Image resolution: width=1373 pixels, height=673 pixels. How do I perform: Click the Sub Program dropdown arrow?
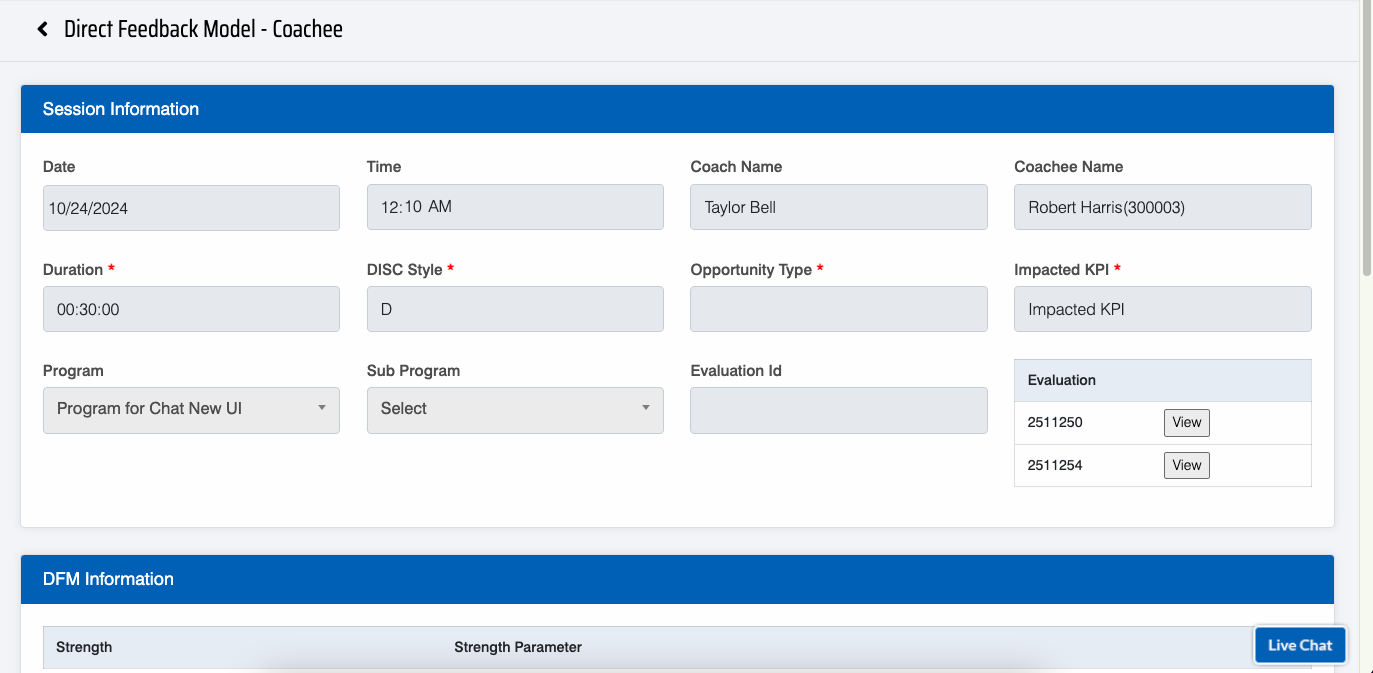(x=645, y=408)
